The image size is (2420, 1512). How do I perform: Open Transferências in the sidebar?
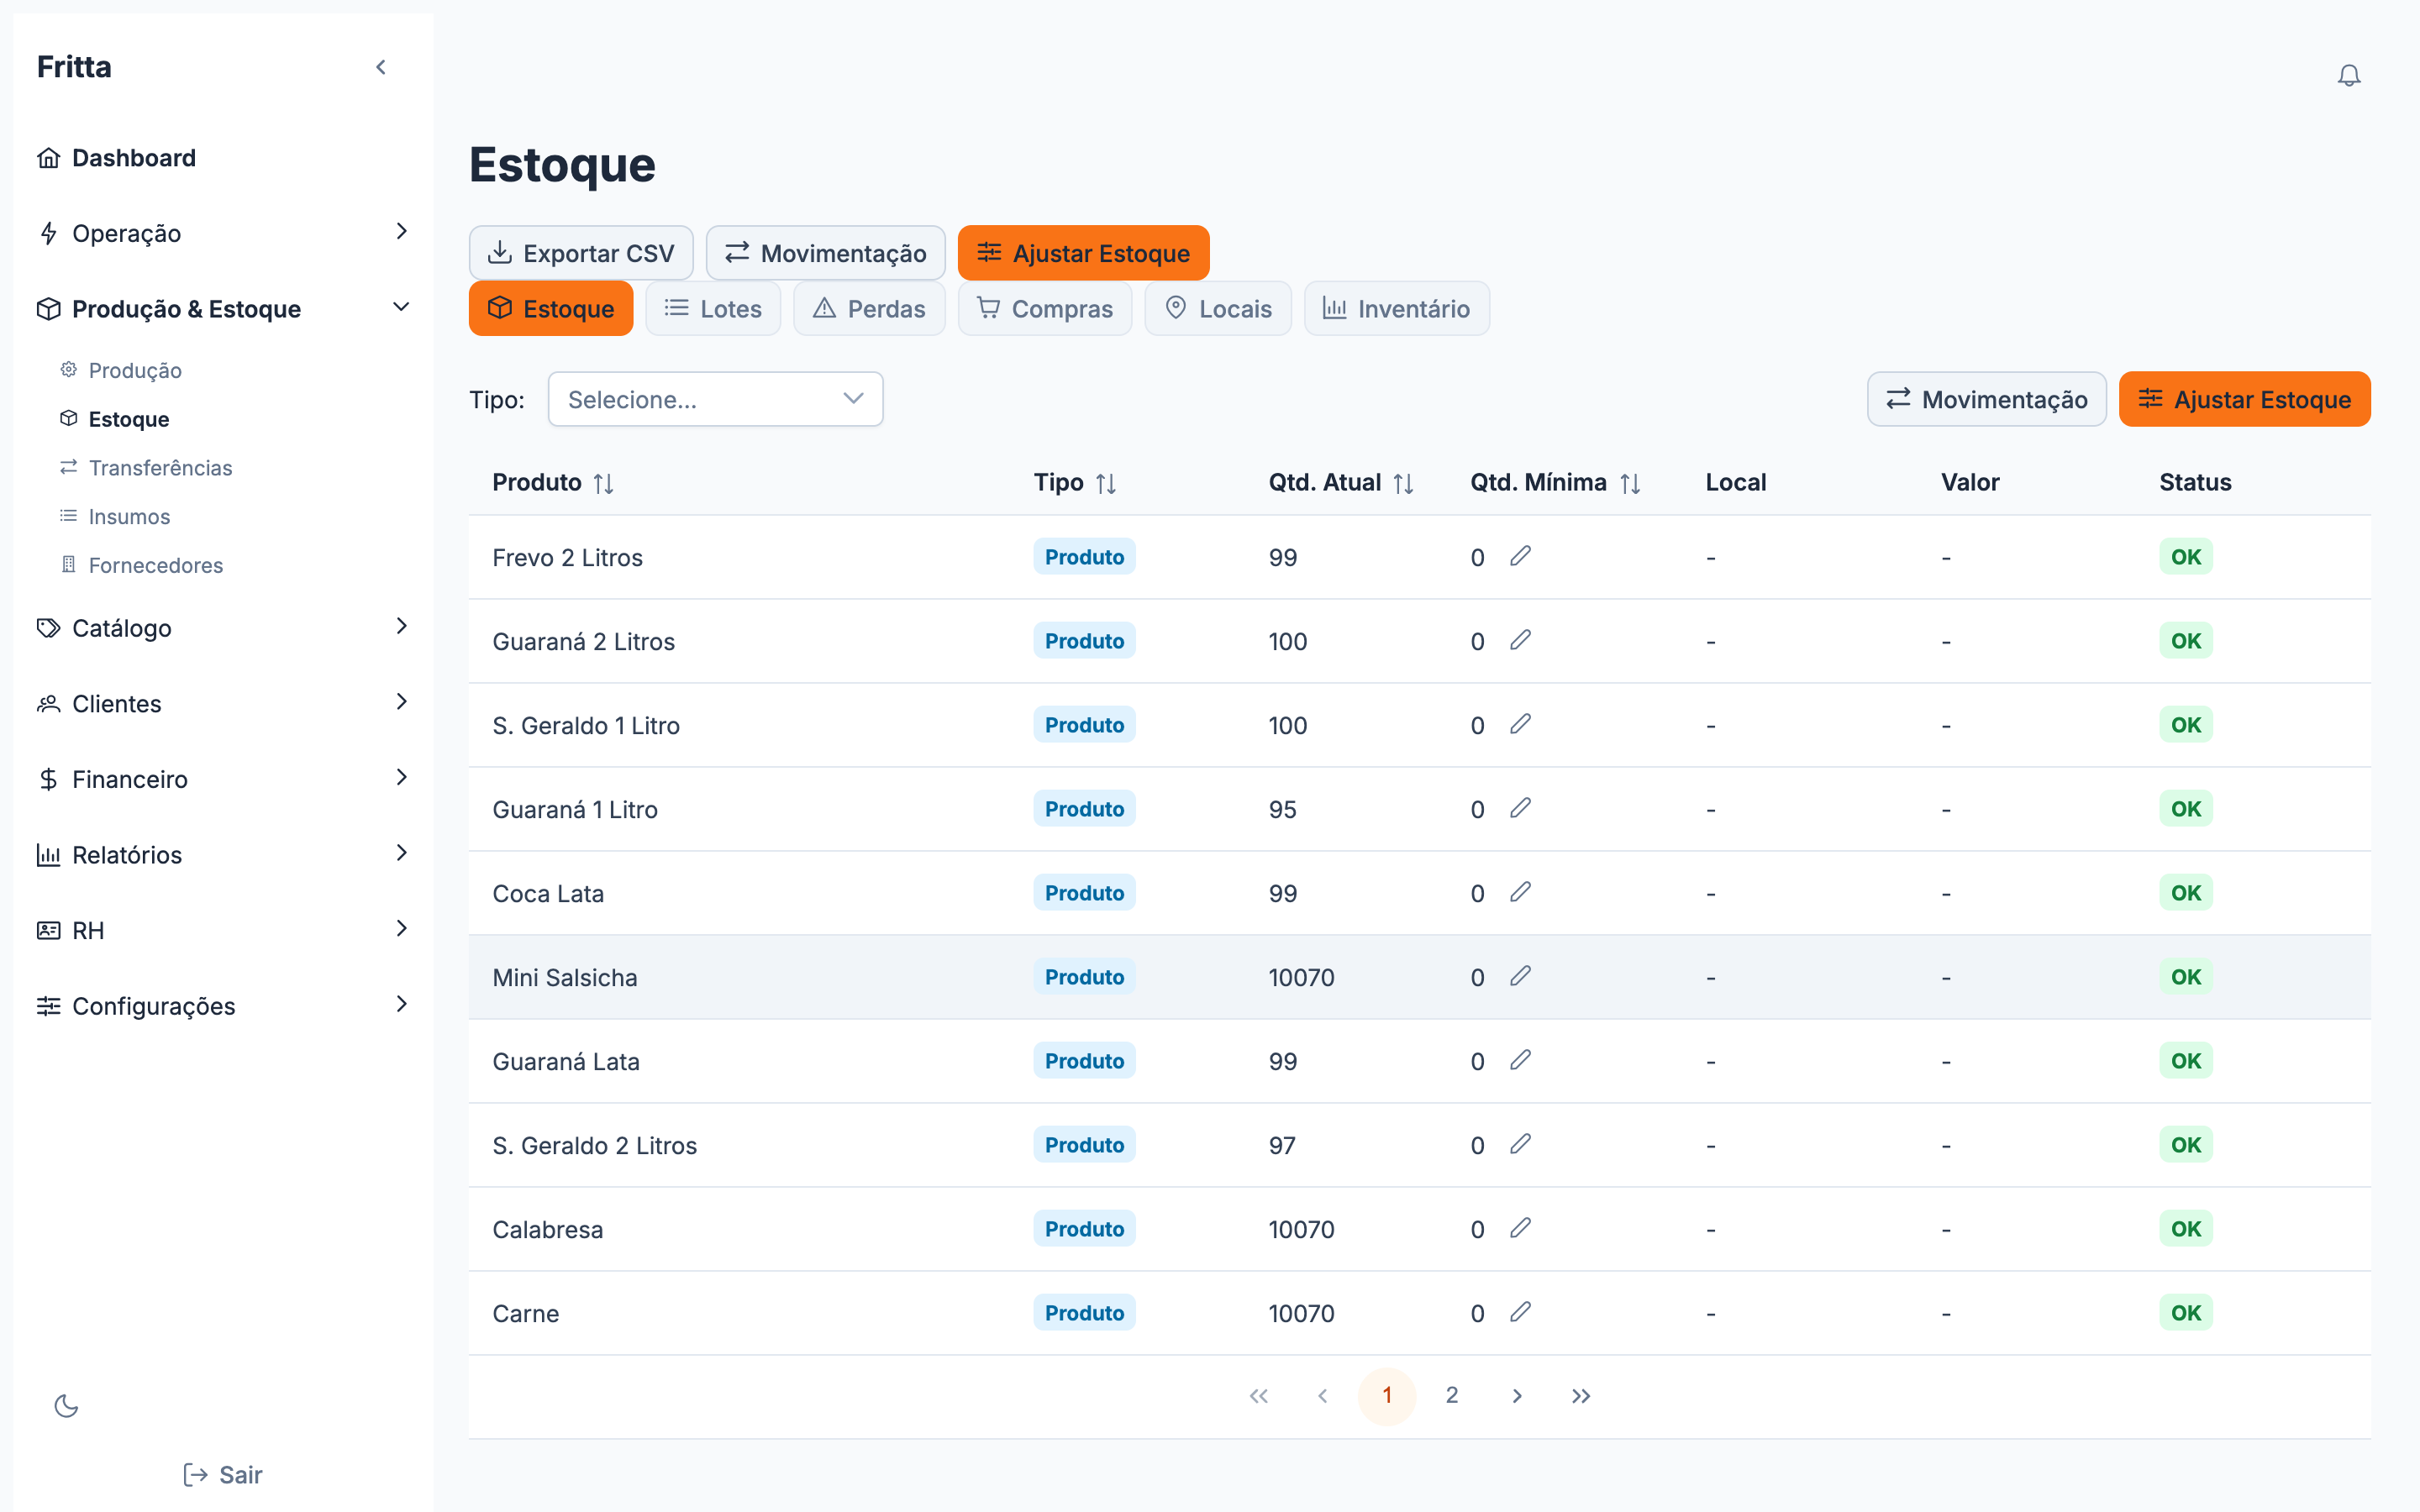160,467
